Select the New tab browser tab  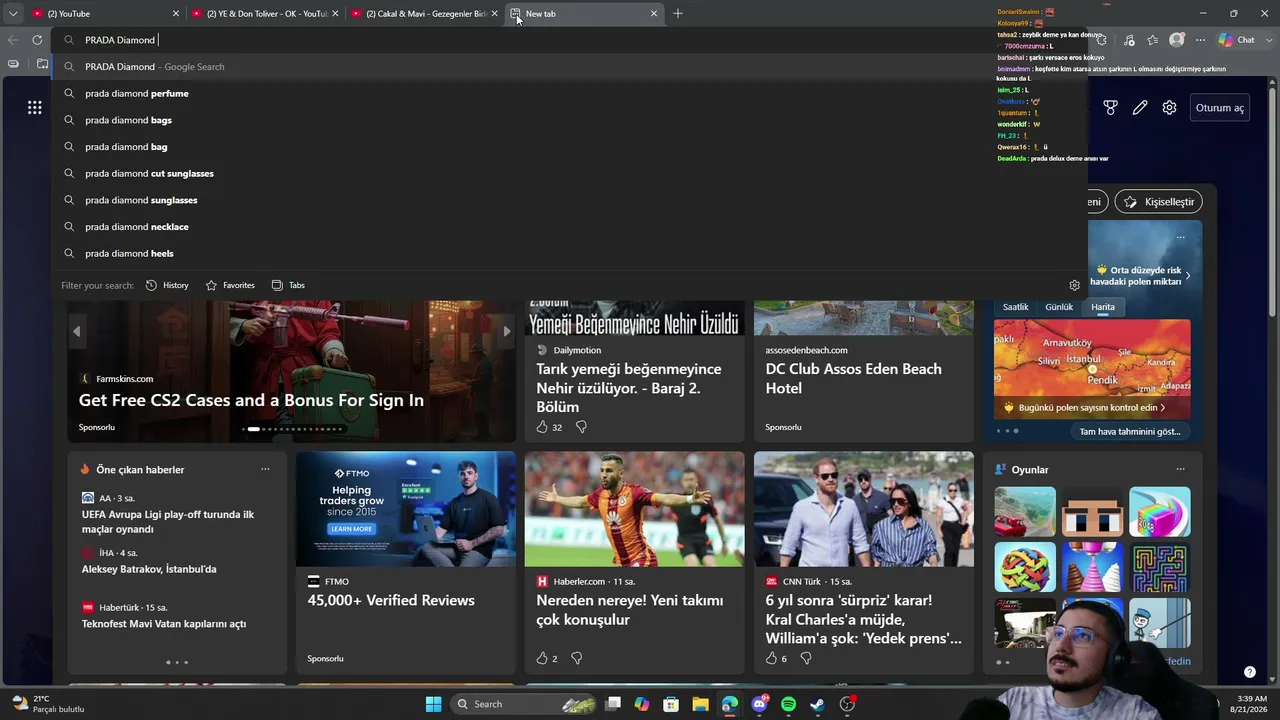584,14
